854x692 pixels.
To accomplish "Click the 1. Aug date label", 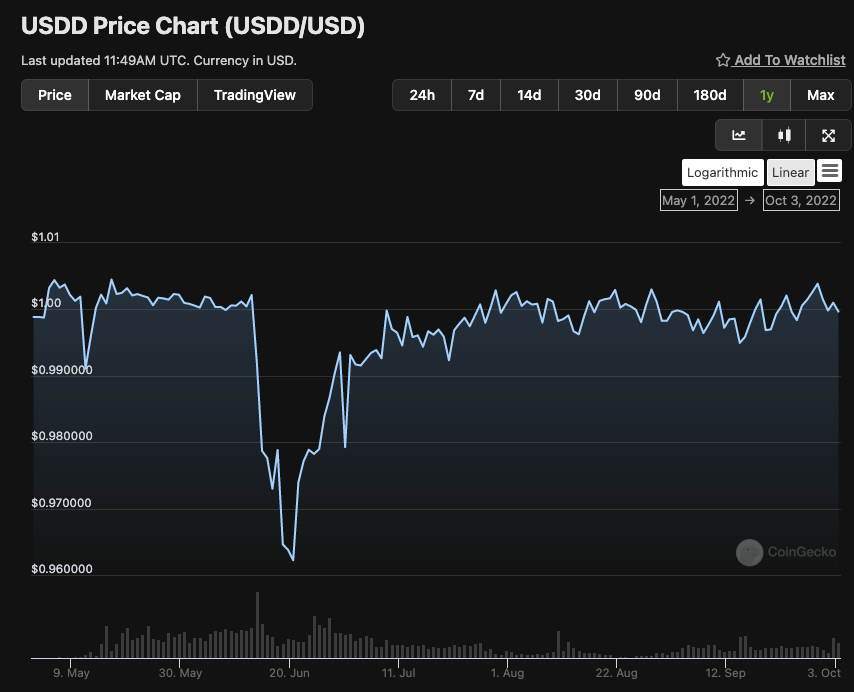I will tap(507, 673).
